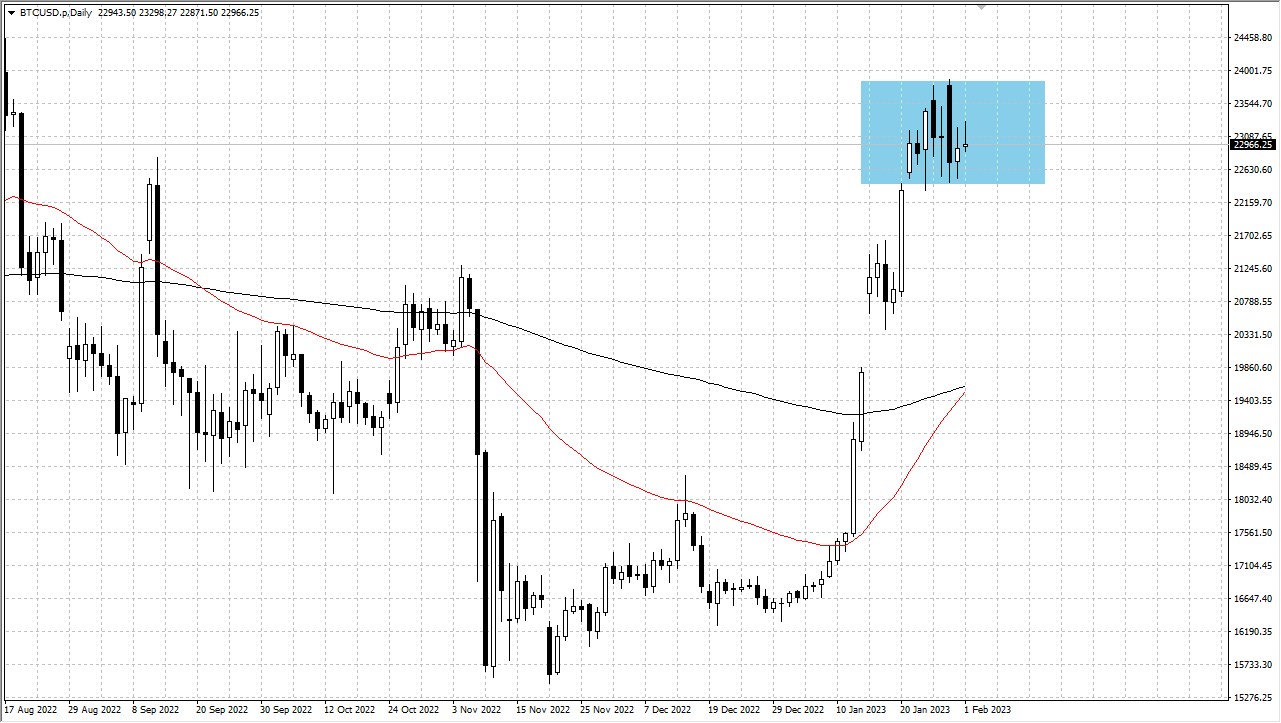The width and height of the screenshot is (1281, 723).
Task: Click the gray chart shift marker
Action: 982,8
